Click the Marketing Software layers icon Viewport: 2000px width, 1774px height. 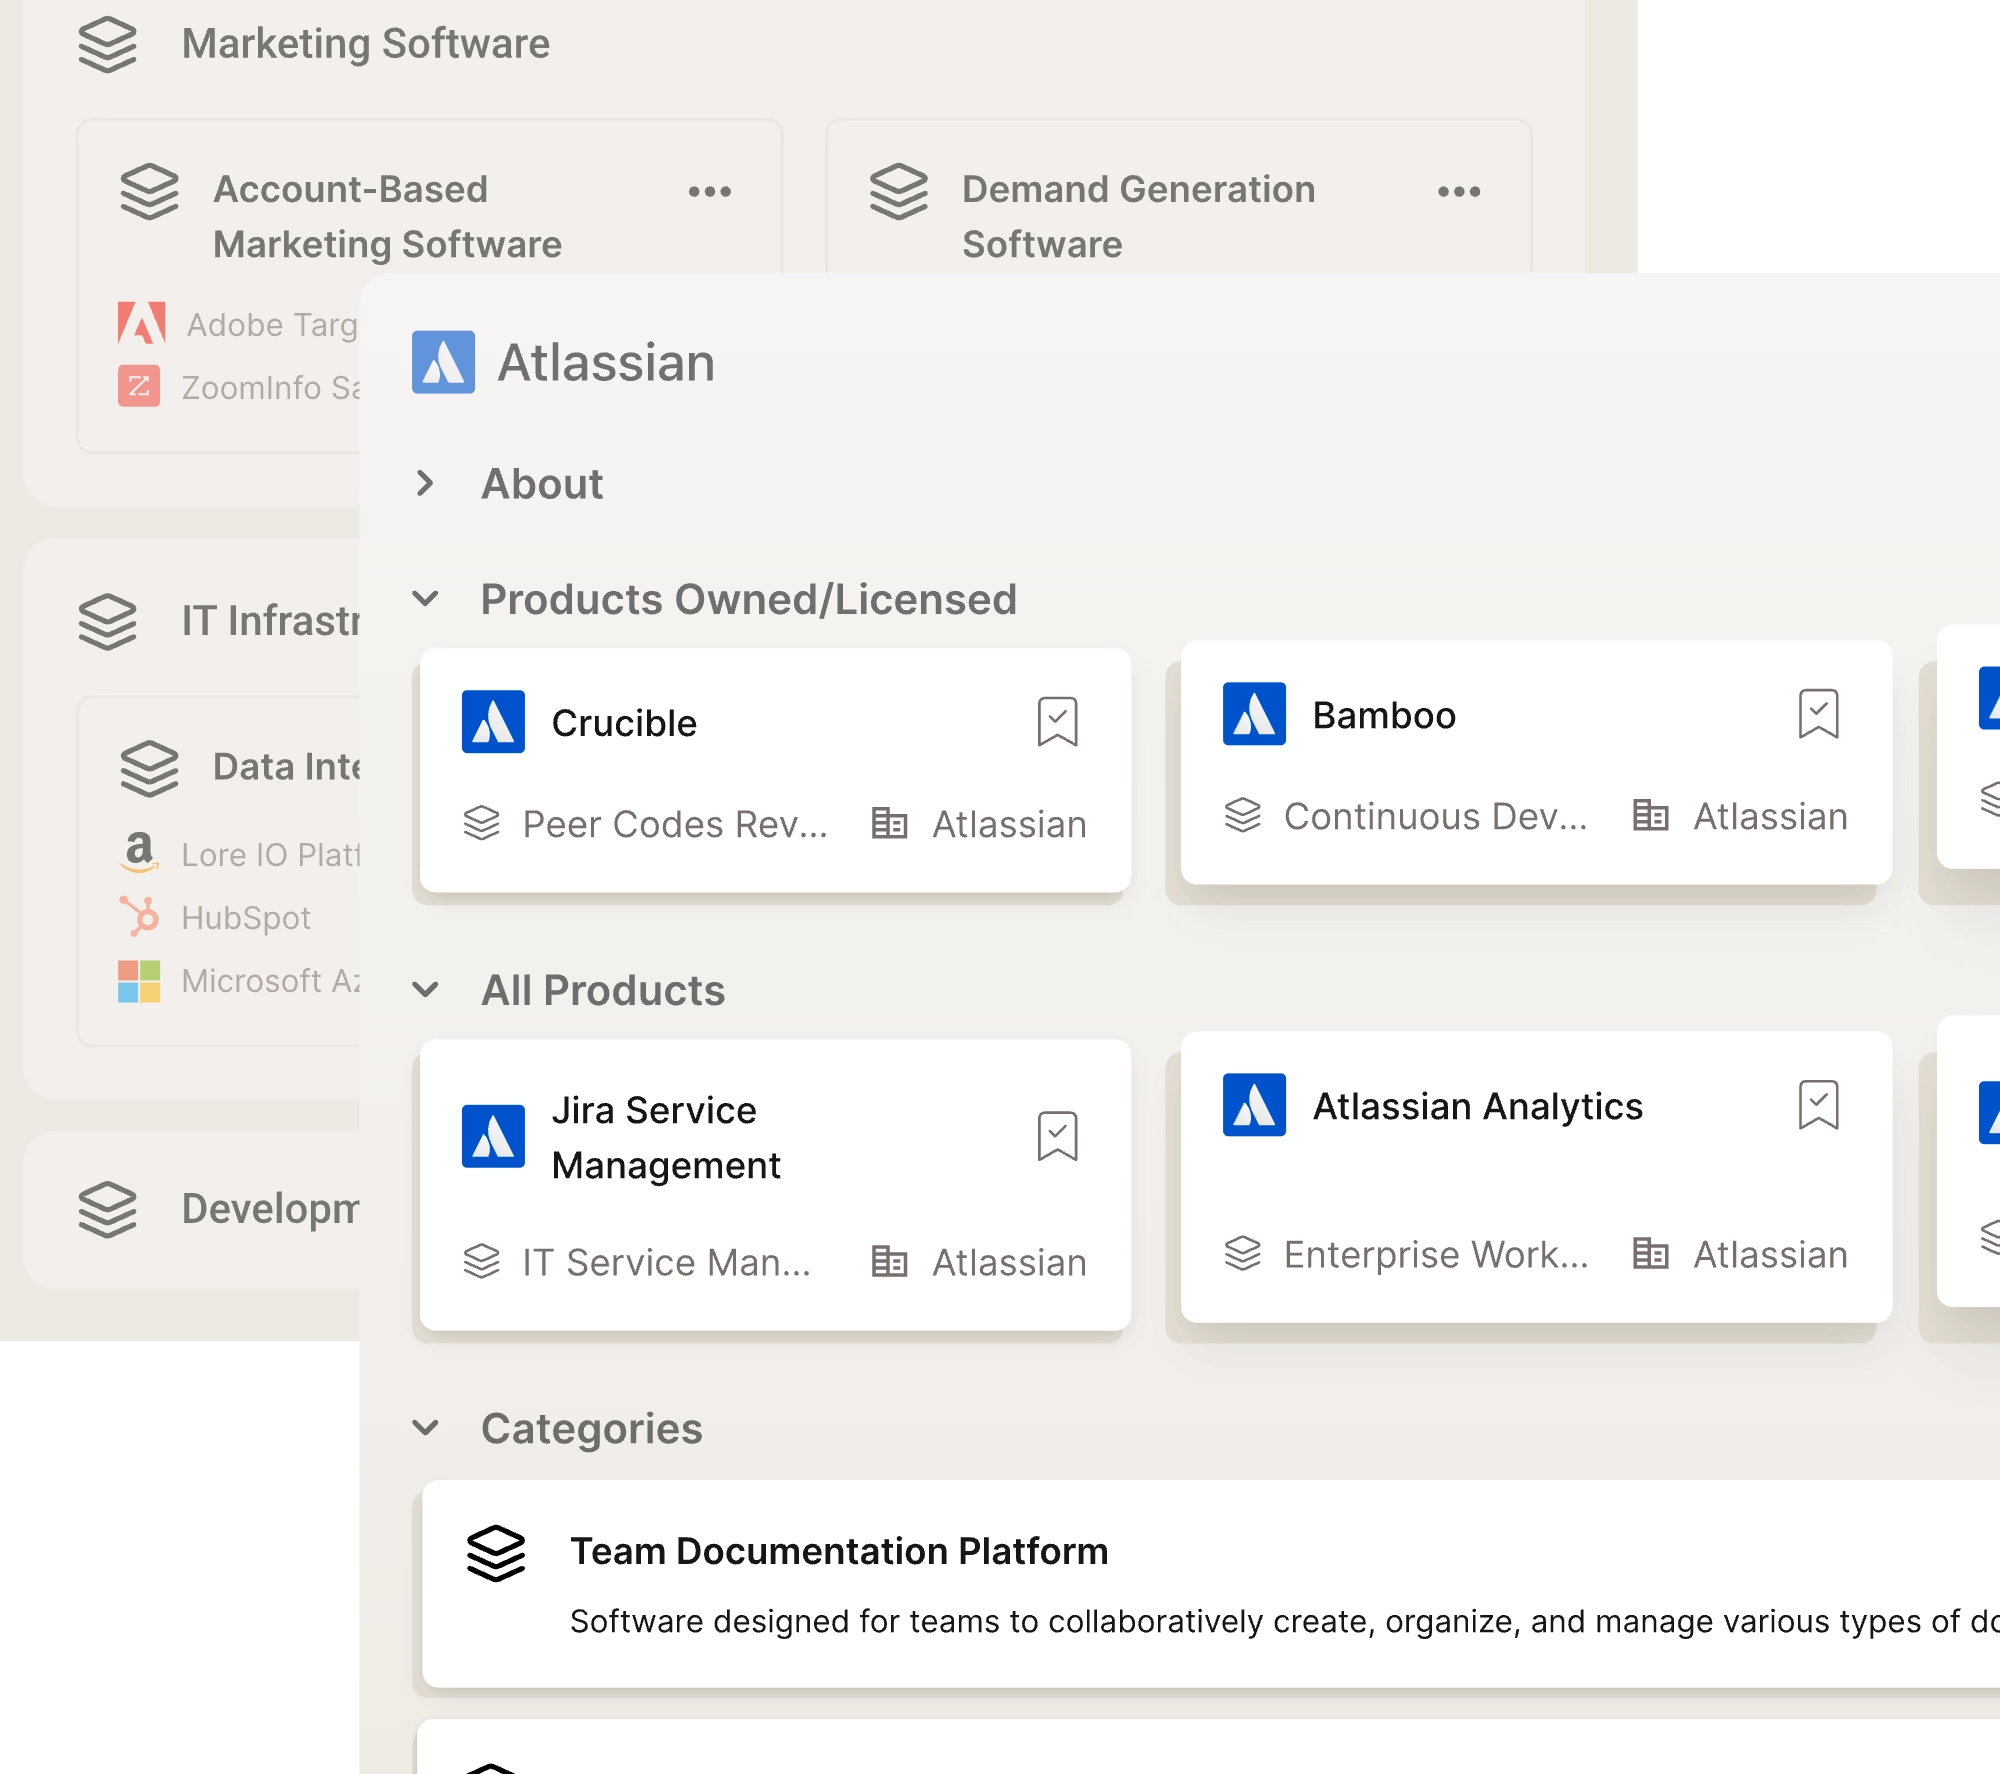point(107,45)
